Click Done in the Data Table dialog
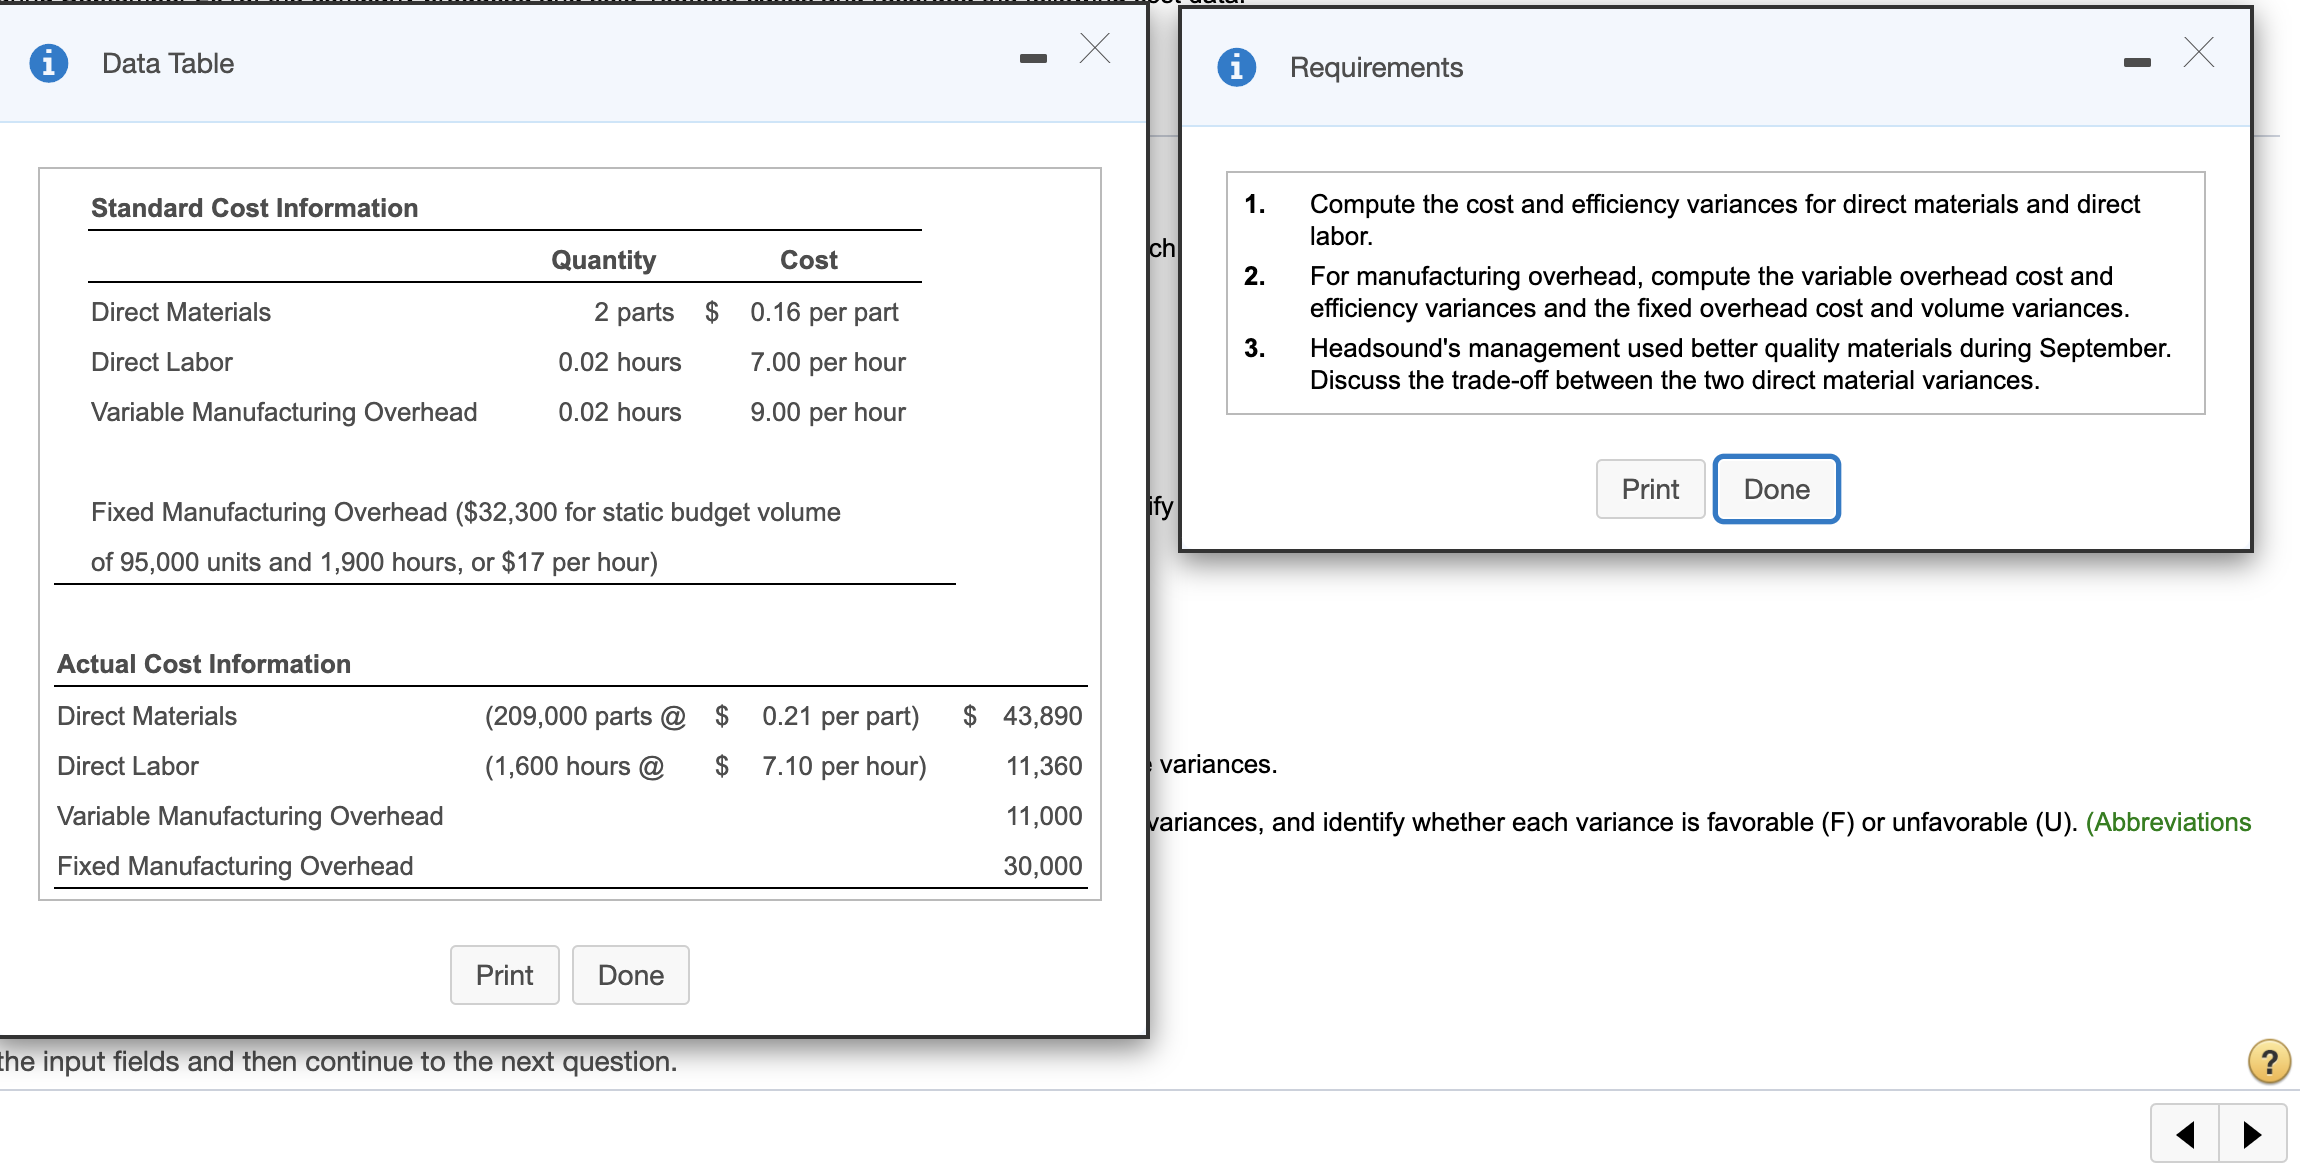Viewport: 2300px width, 1175px height. click(630, 974)
